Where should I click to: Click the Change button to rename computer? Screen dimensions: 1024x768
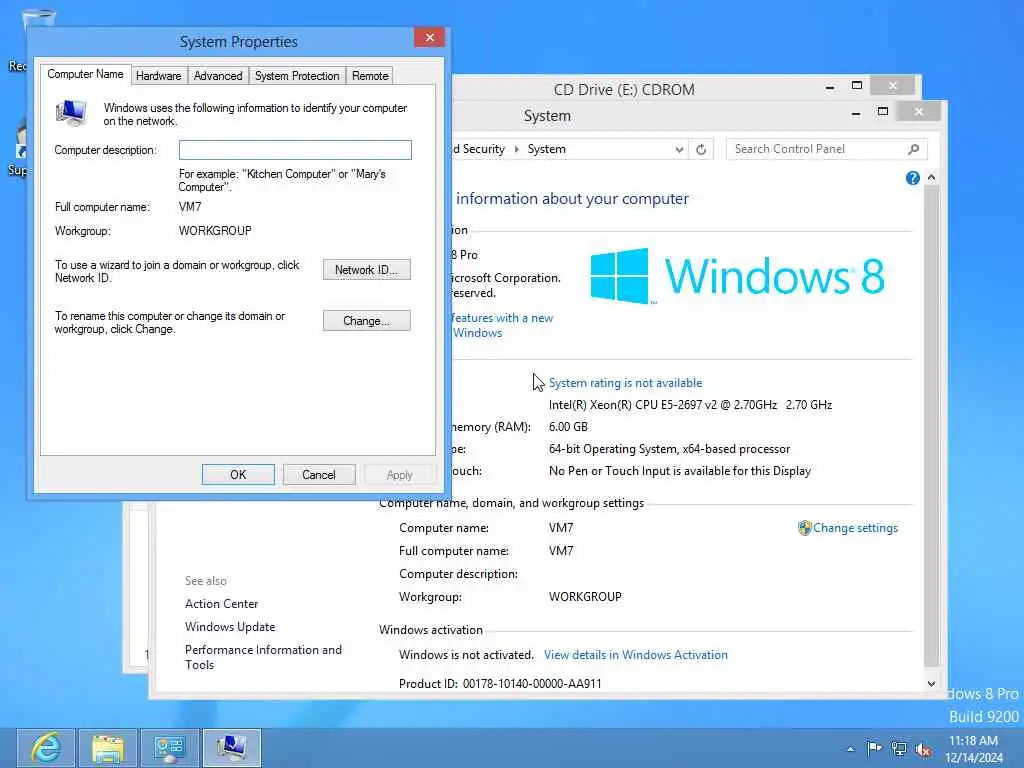366,321
